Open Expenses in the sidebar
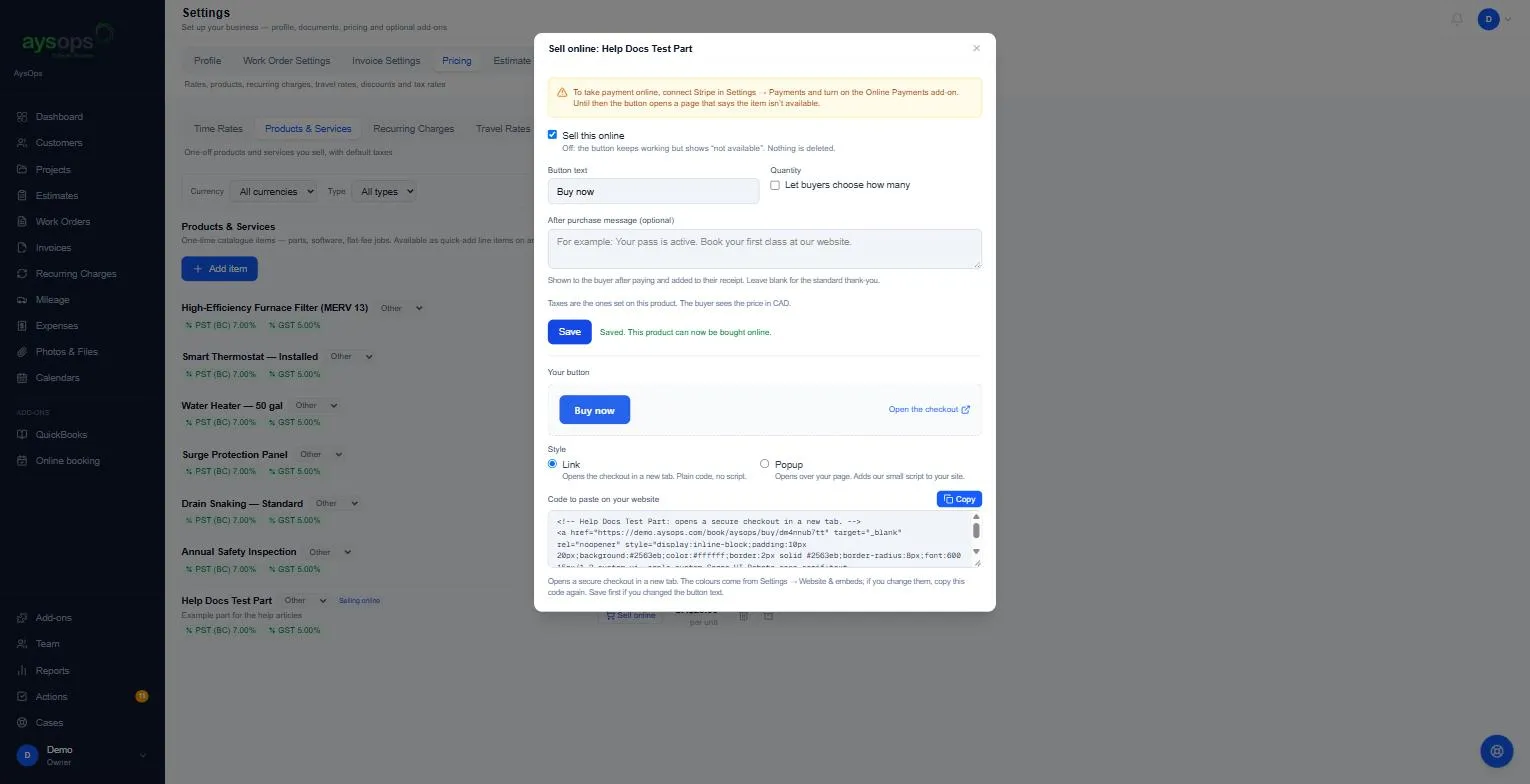The image size is (1530, 784). 56,325
